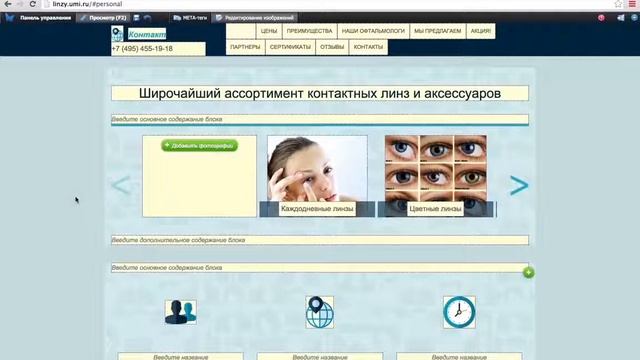This screenshot has width=640, height=360.
Task: Click the green Добавить фотографии button
Action: (x=199, y=145)
